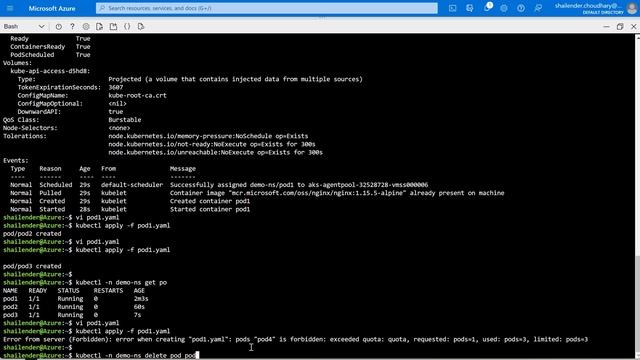The width and height of the screenshot is (640, 360).
Task: Open the Help question mark in header
Action: click(521, 8)
